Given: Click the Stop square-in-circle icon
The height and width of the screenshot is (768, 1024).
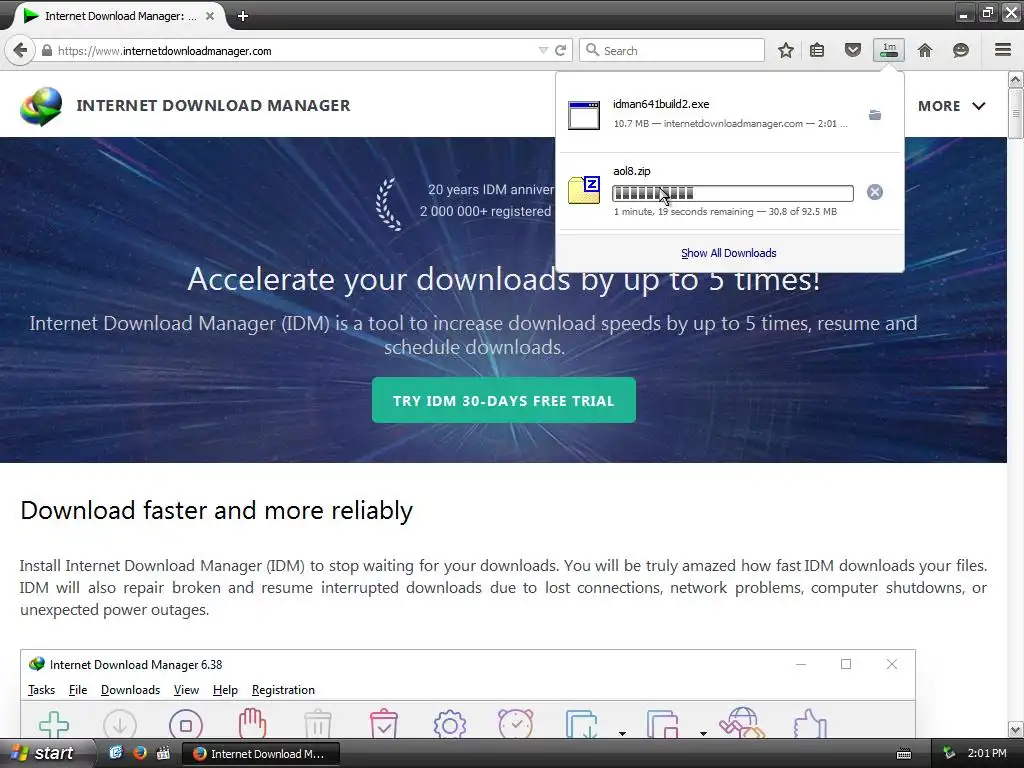Looking at the screenshot, I should pos(186,725).
